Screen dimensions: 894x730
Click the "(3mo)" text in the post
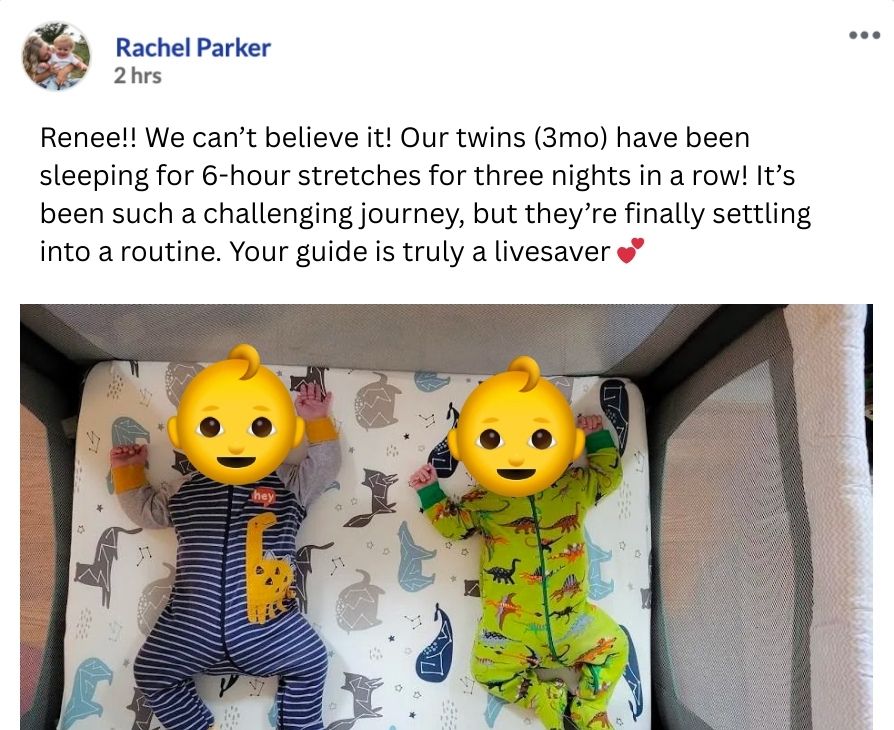(x=570, y=139)
